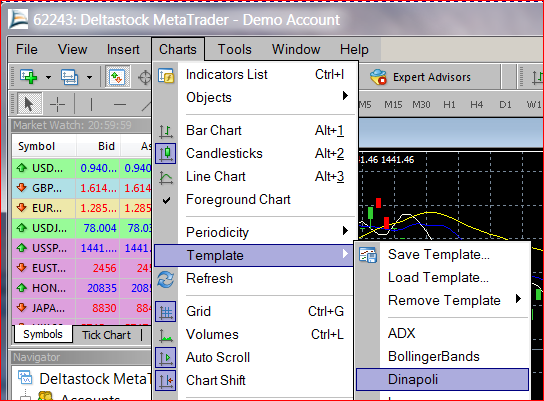Select the USDJ... row in Market Watch
The height and width of the screenshot is (401, 544).
tap(82, 228)
